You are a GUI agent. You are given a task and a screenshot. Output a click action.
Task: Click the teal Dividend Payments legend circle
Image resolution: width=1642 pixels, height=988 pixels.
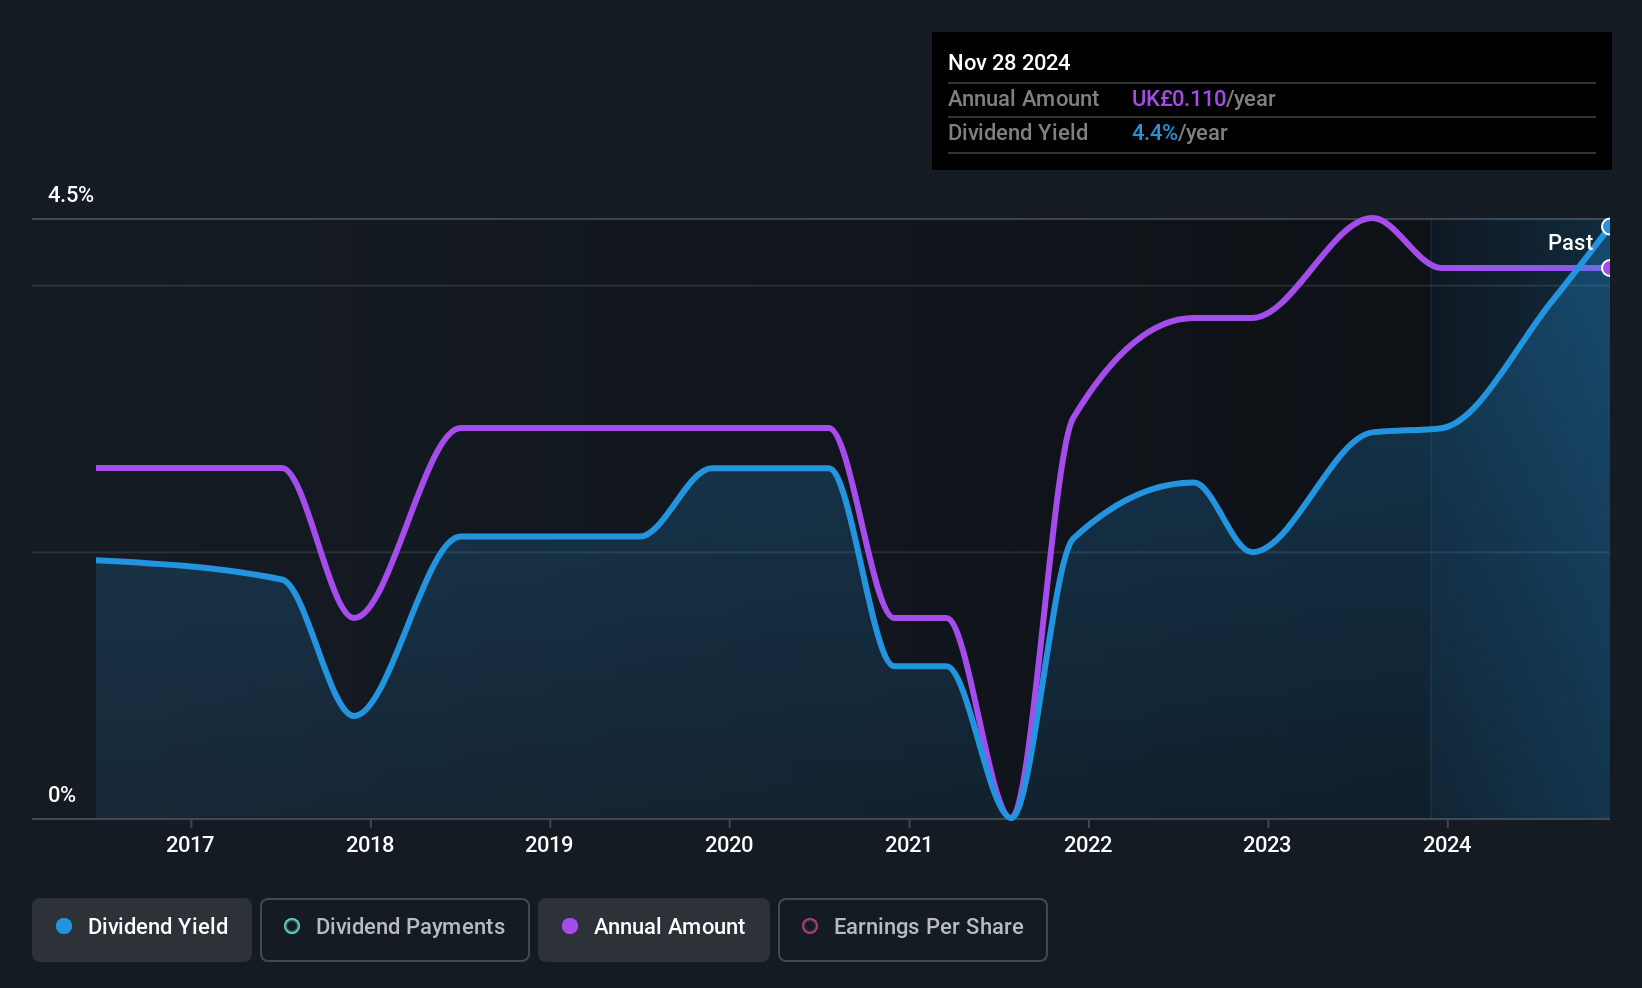292,926
